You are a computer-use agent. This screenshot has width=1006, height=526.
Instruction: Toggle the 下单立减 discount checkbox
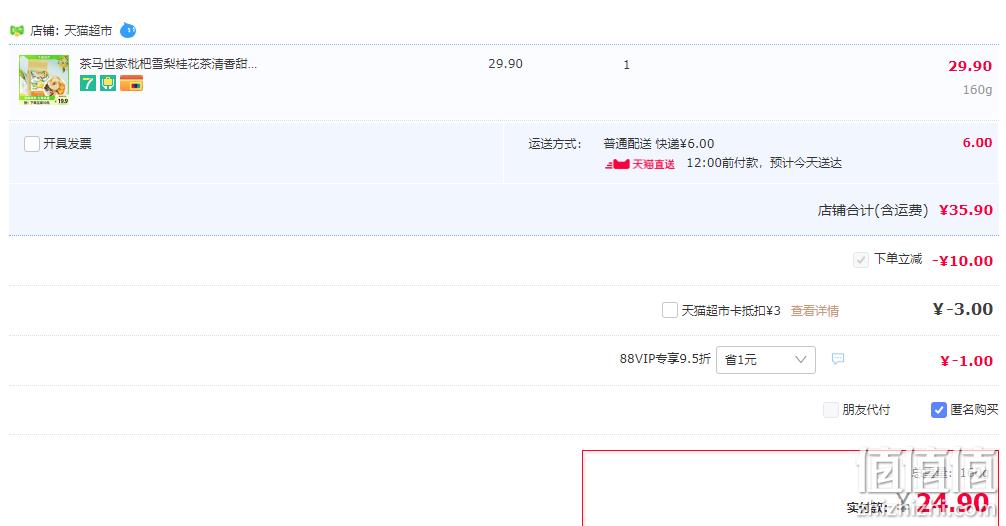[x=860, y=260]
